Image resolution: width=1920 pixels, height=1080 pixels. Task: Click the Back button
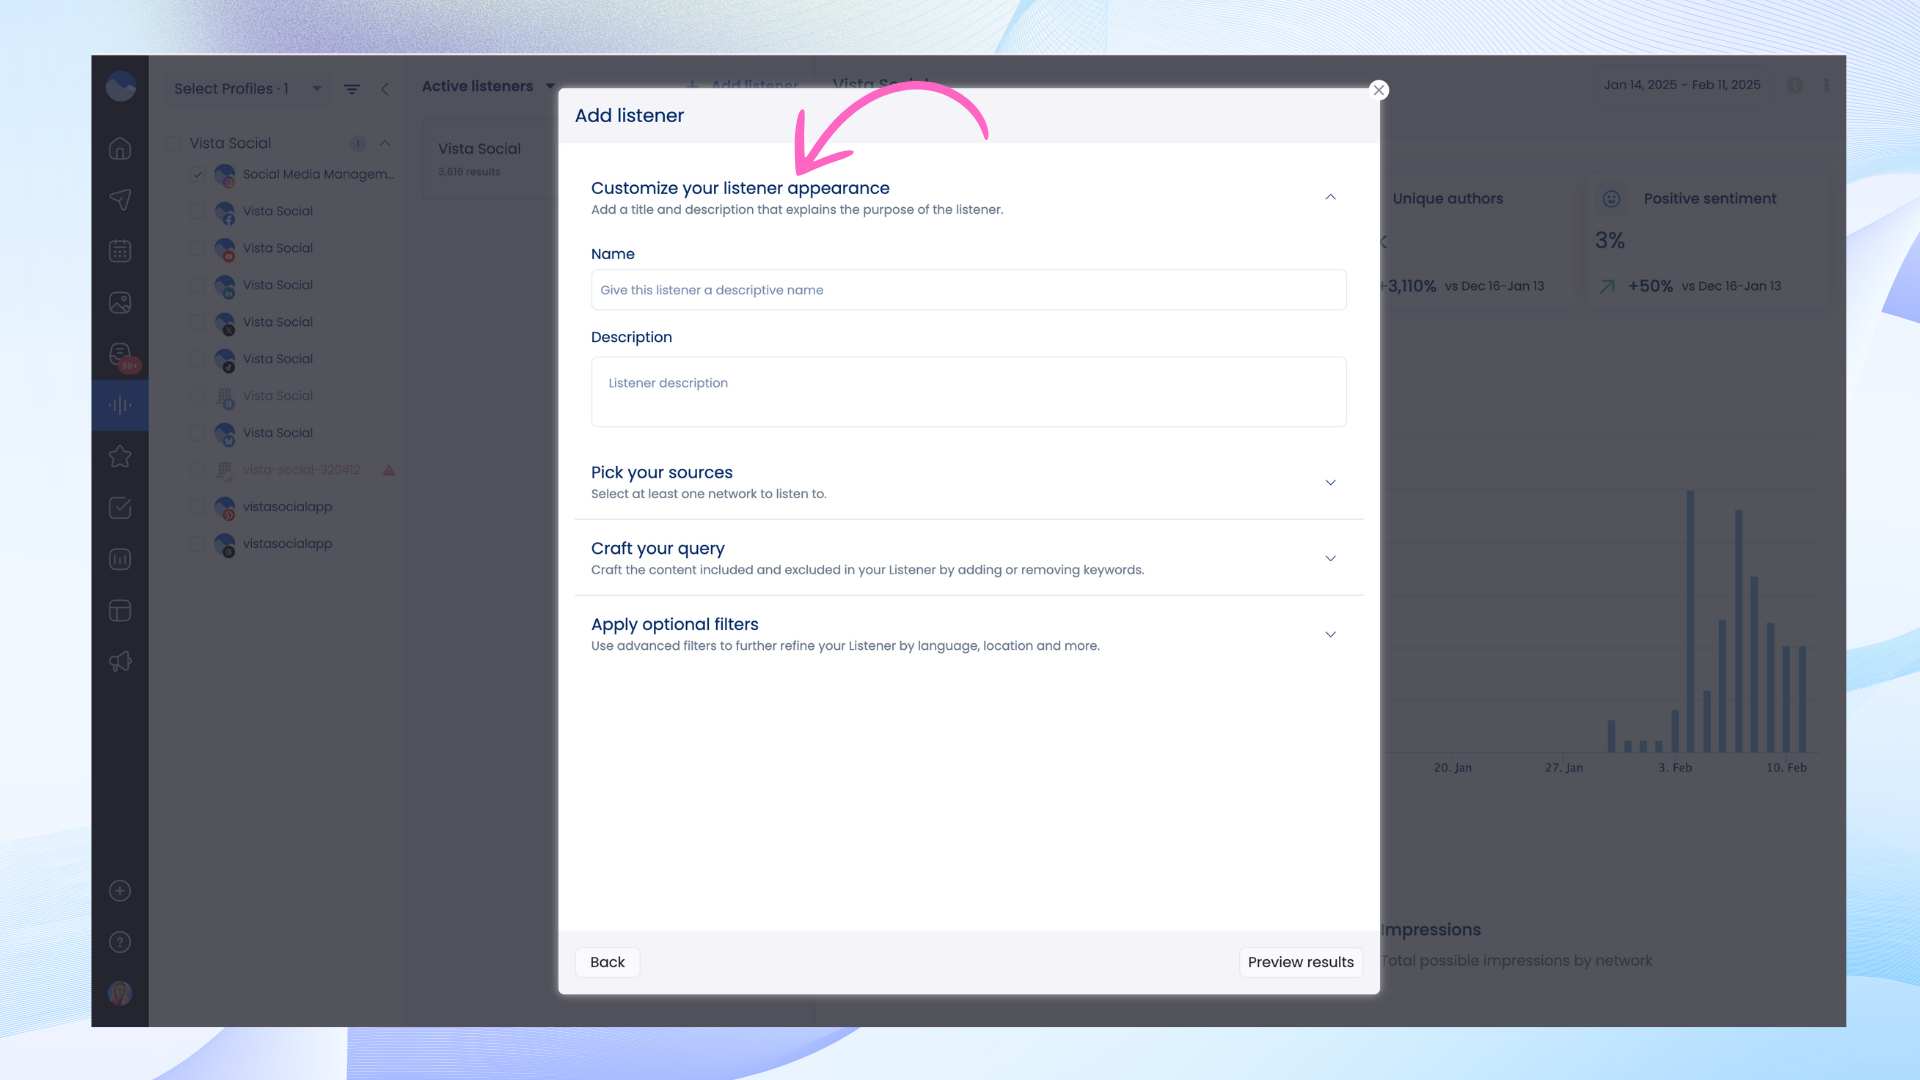click(x=607, y=962)
